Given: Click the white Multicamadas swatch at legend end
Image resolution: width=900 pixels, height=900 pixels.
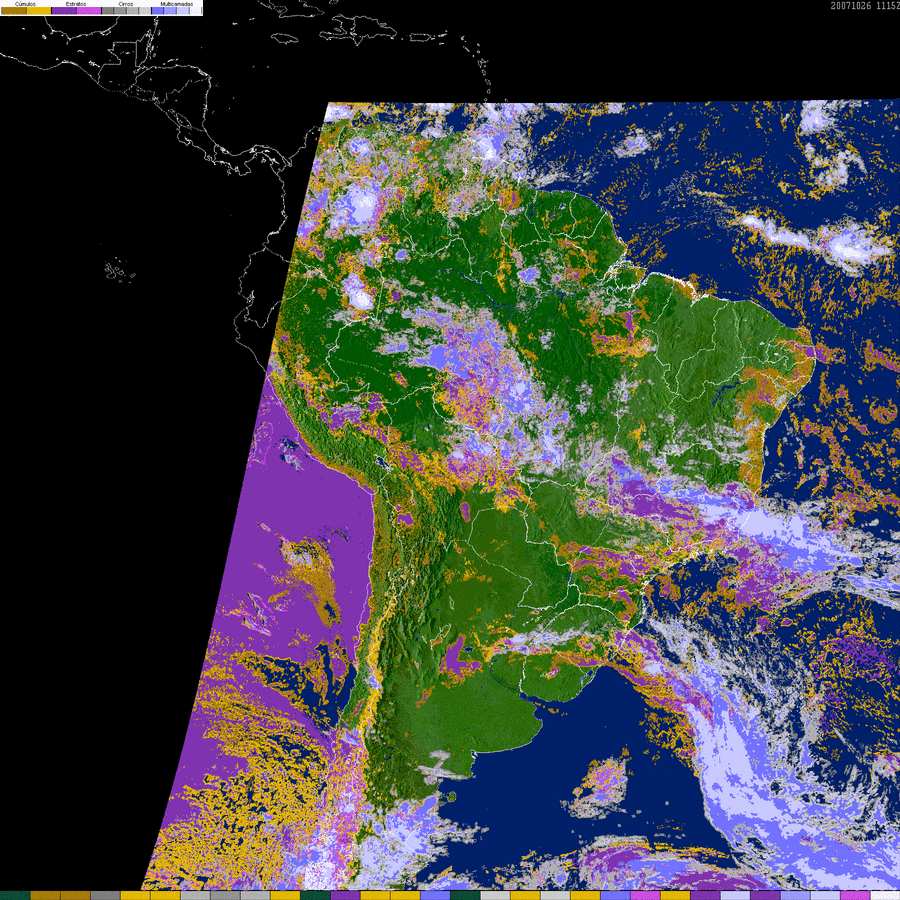Looking at the screenshot, I should pos(196,11).
